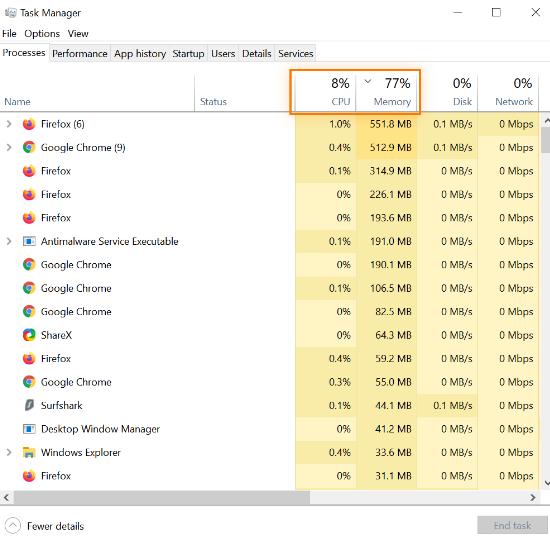Switch to the Users tab
550x541 pixels.
pyautogui.click(x=223, y=54)
